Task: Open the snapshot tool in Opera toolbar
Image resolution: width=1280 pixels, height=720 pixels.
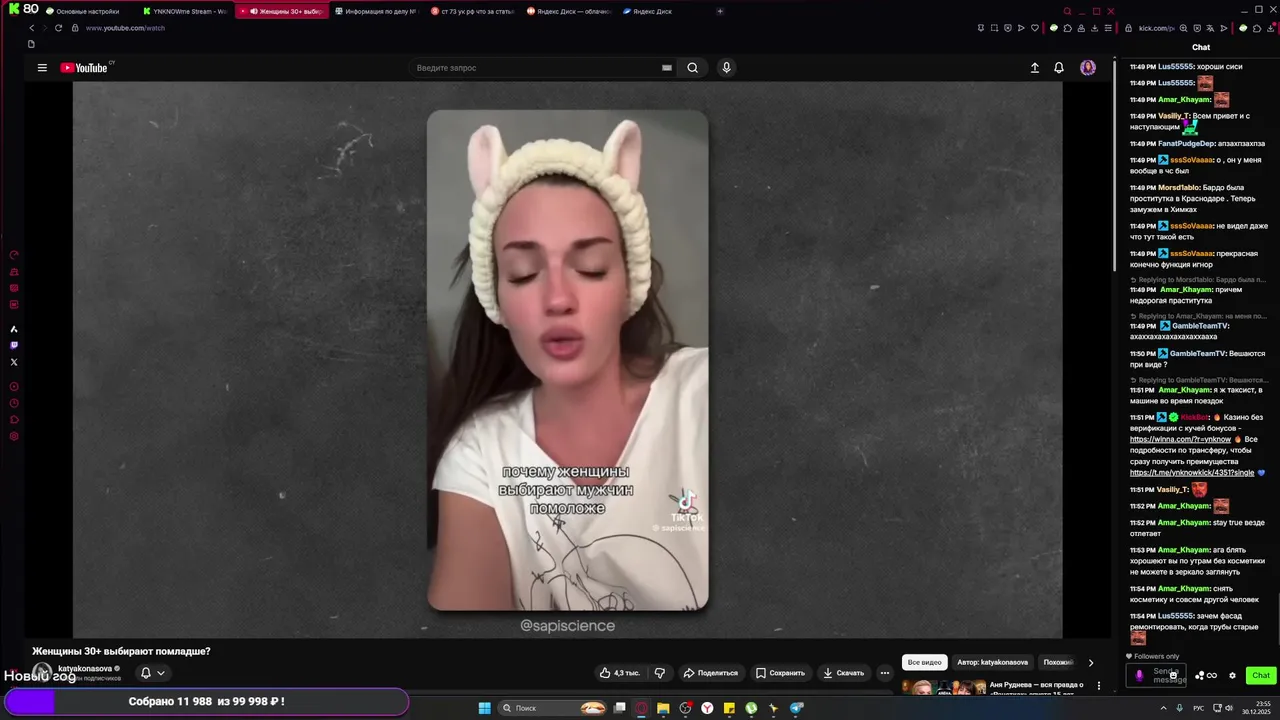Action: pos(994,28)
